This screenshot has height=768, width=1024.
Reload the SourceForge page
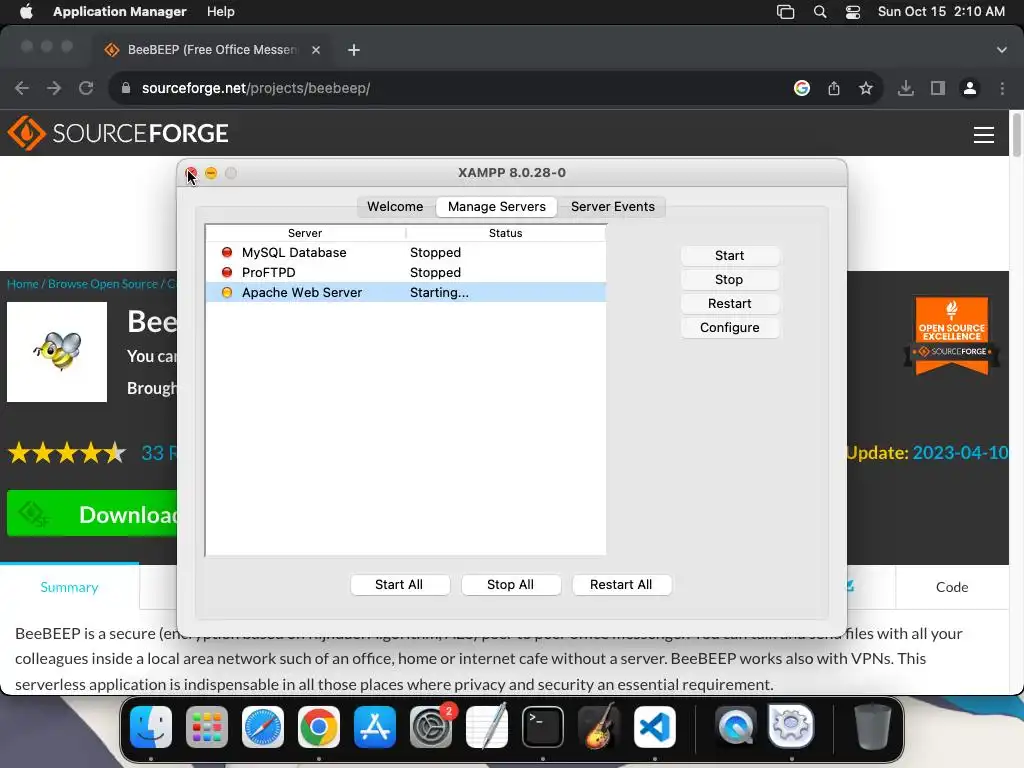86,88
